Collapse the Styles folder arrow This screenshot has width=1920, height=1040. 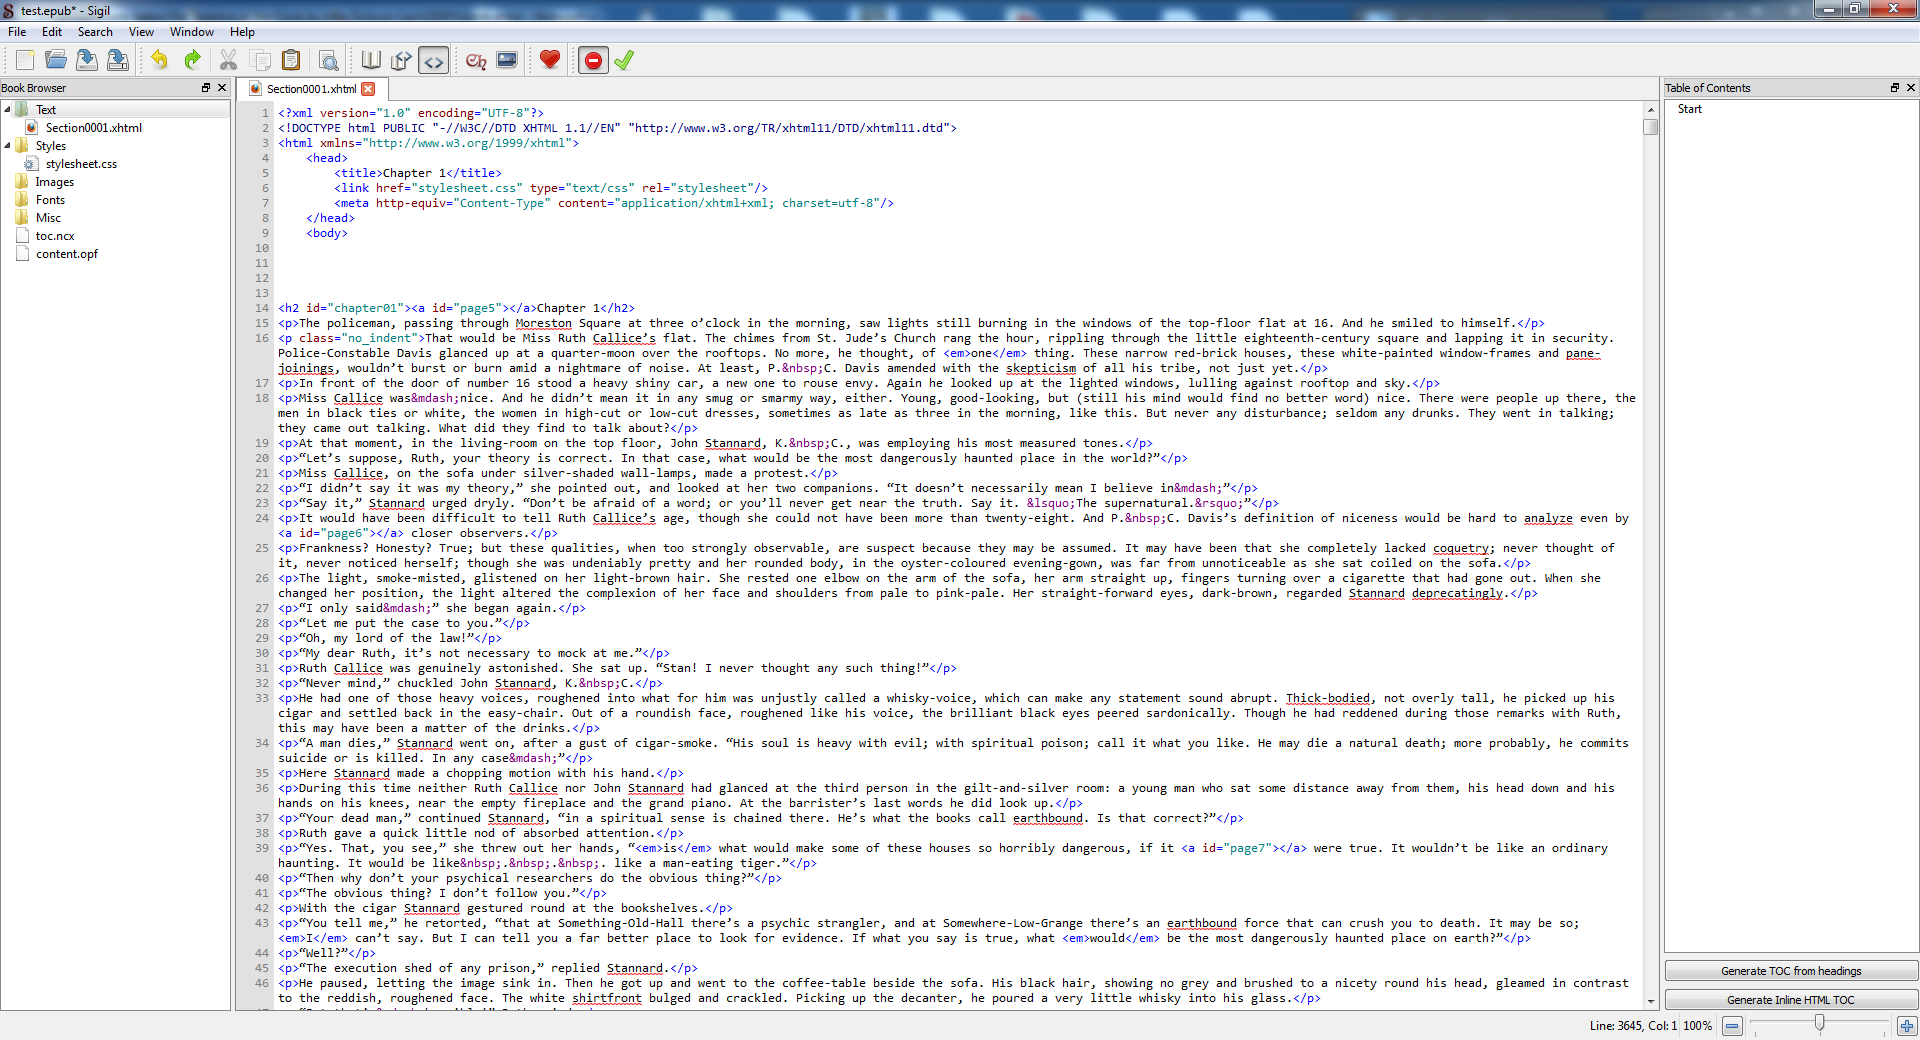coord(7,145)
